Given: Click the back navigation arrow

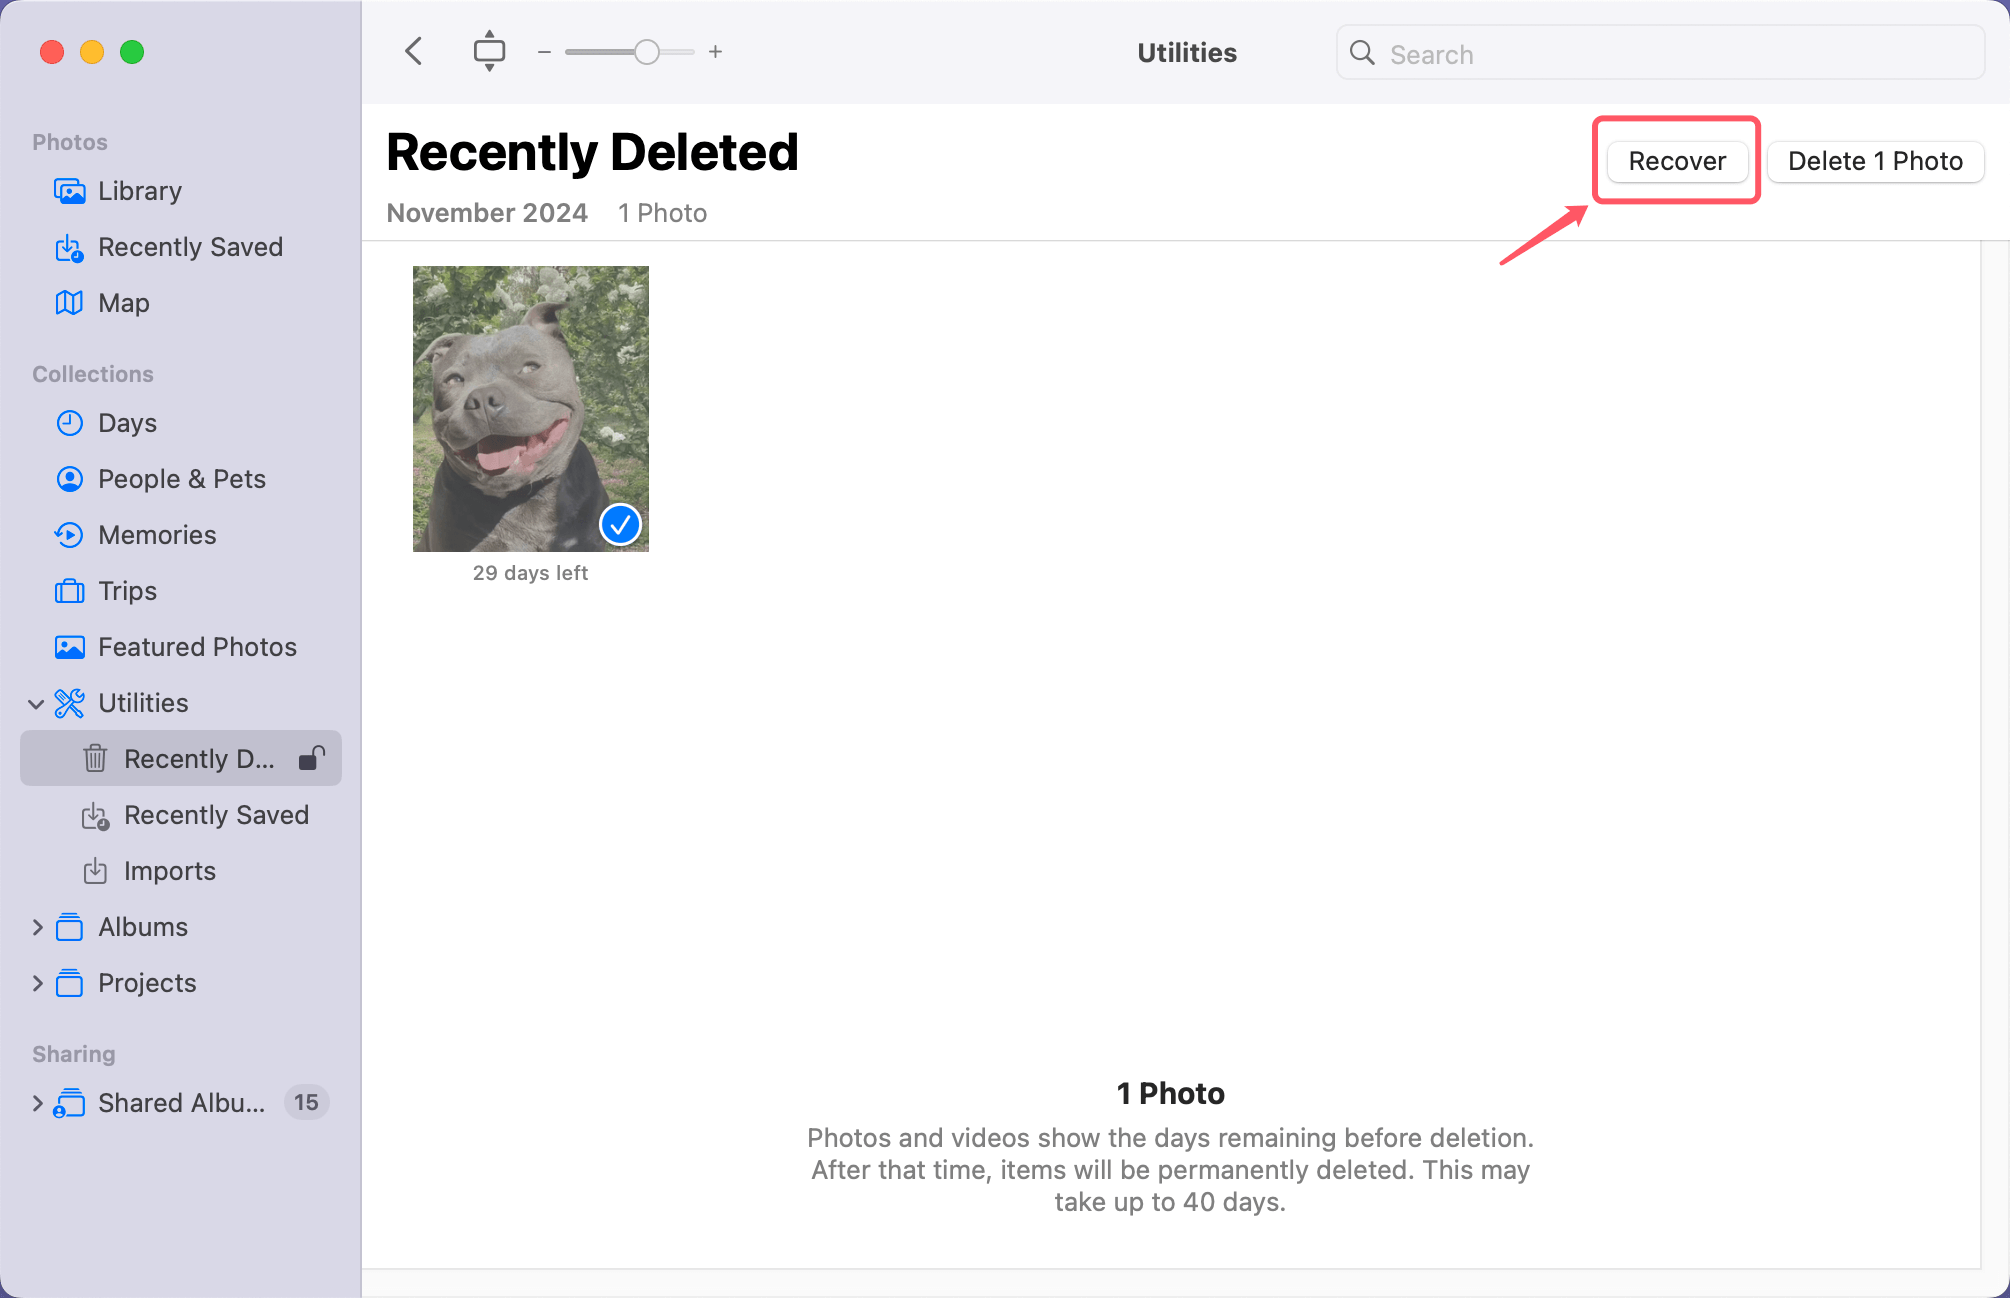Looking at the screenshot, I should [413, 51].
